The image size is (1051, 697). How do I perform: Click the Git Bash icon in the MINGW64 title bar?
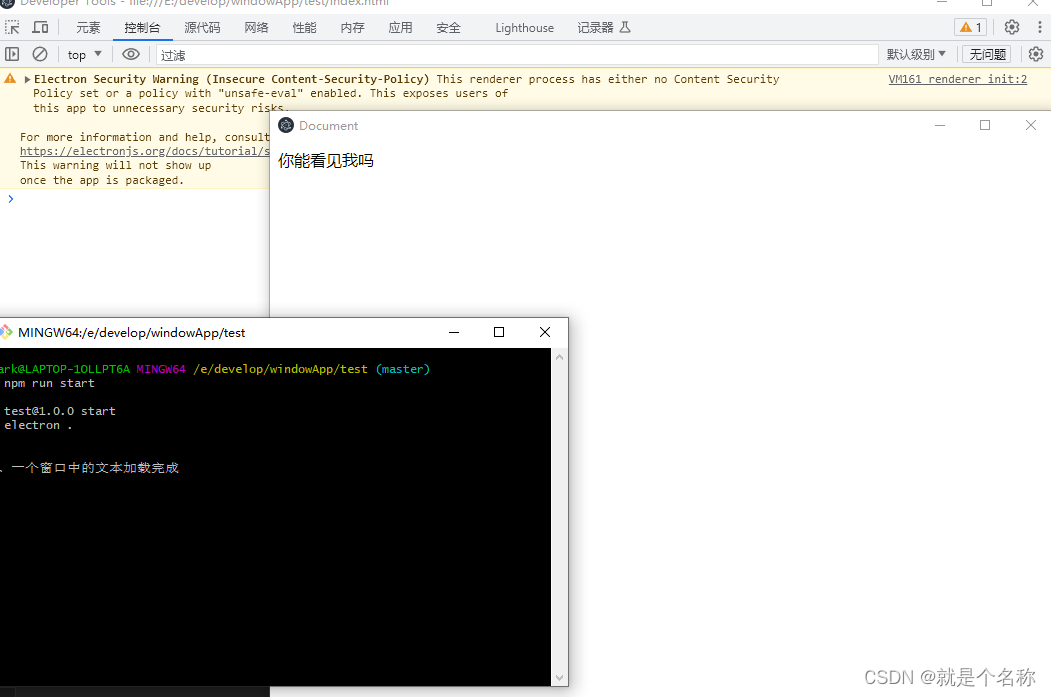pyautogui.click(x=6, y=332)
